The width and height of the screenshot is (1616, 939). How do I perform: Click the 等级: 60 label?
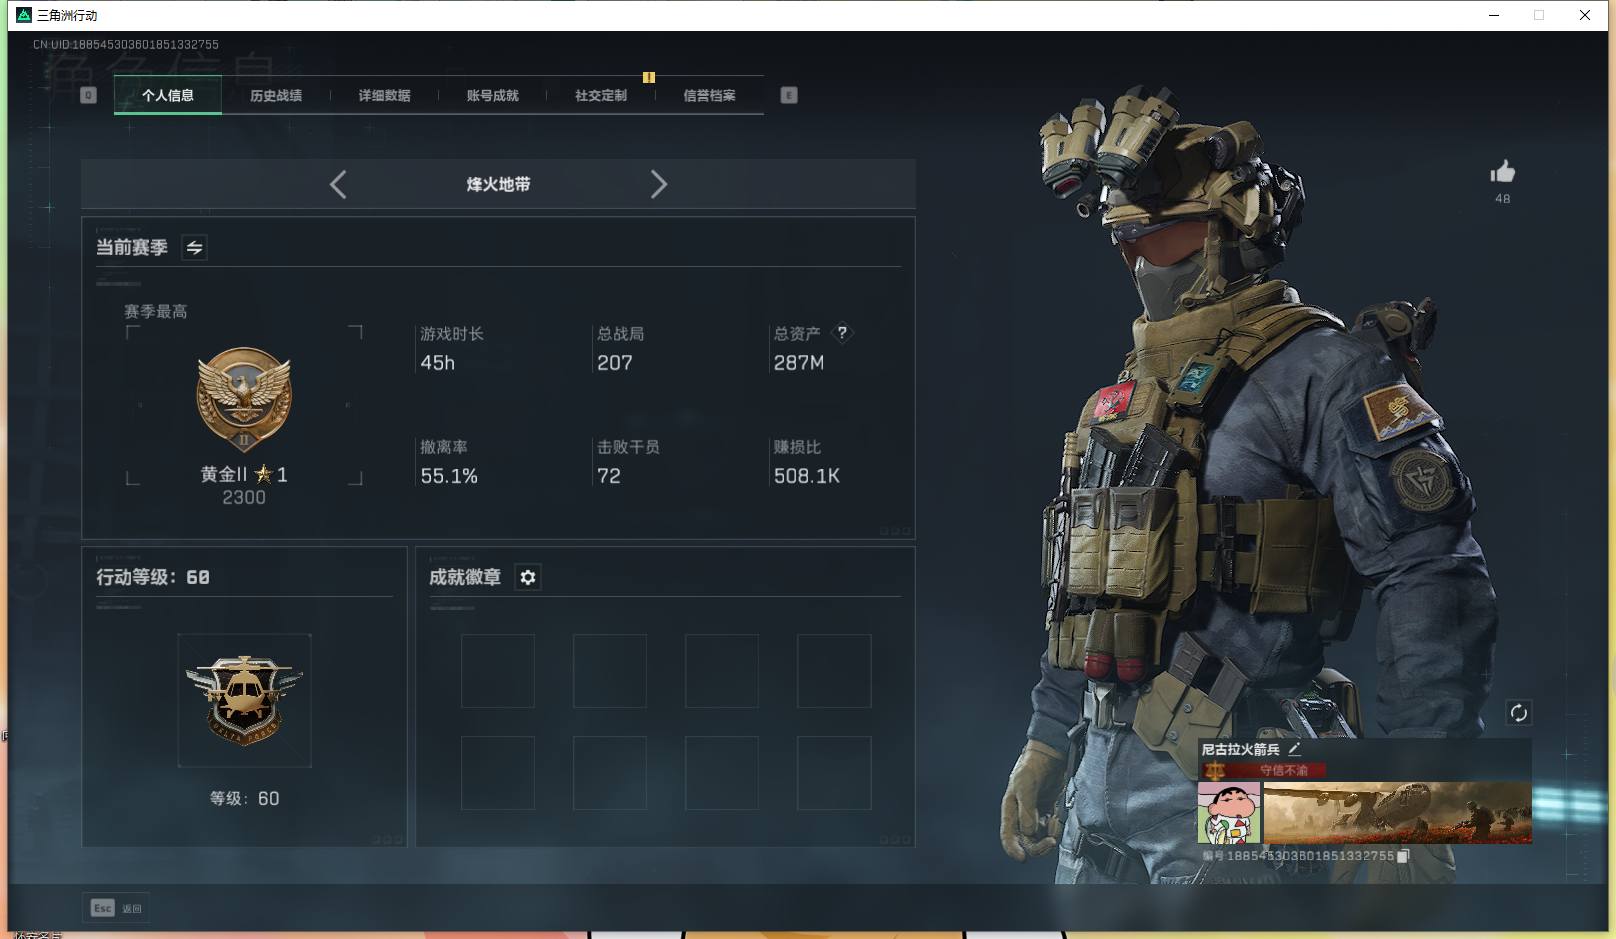[x=244, y=798]
